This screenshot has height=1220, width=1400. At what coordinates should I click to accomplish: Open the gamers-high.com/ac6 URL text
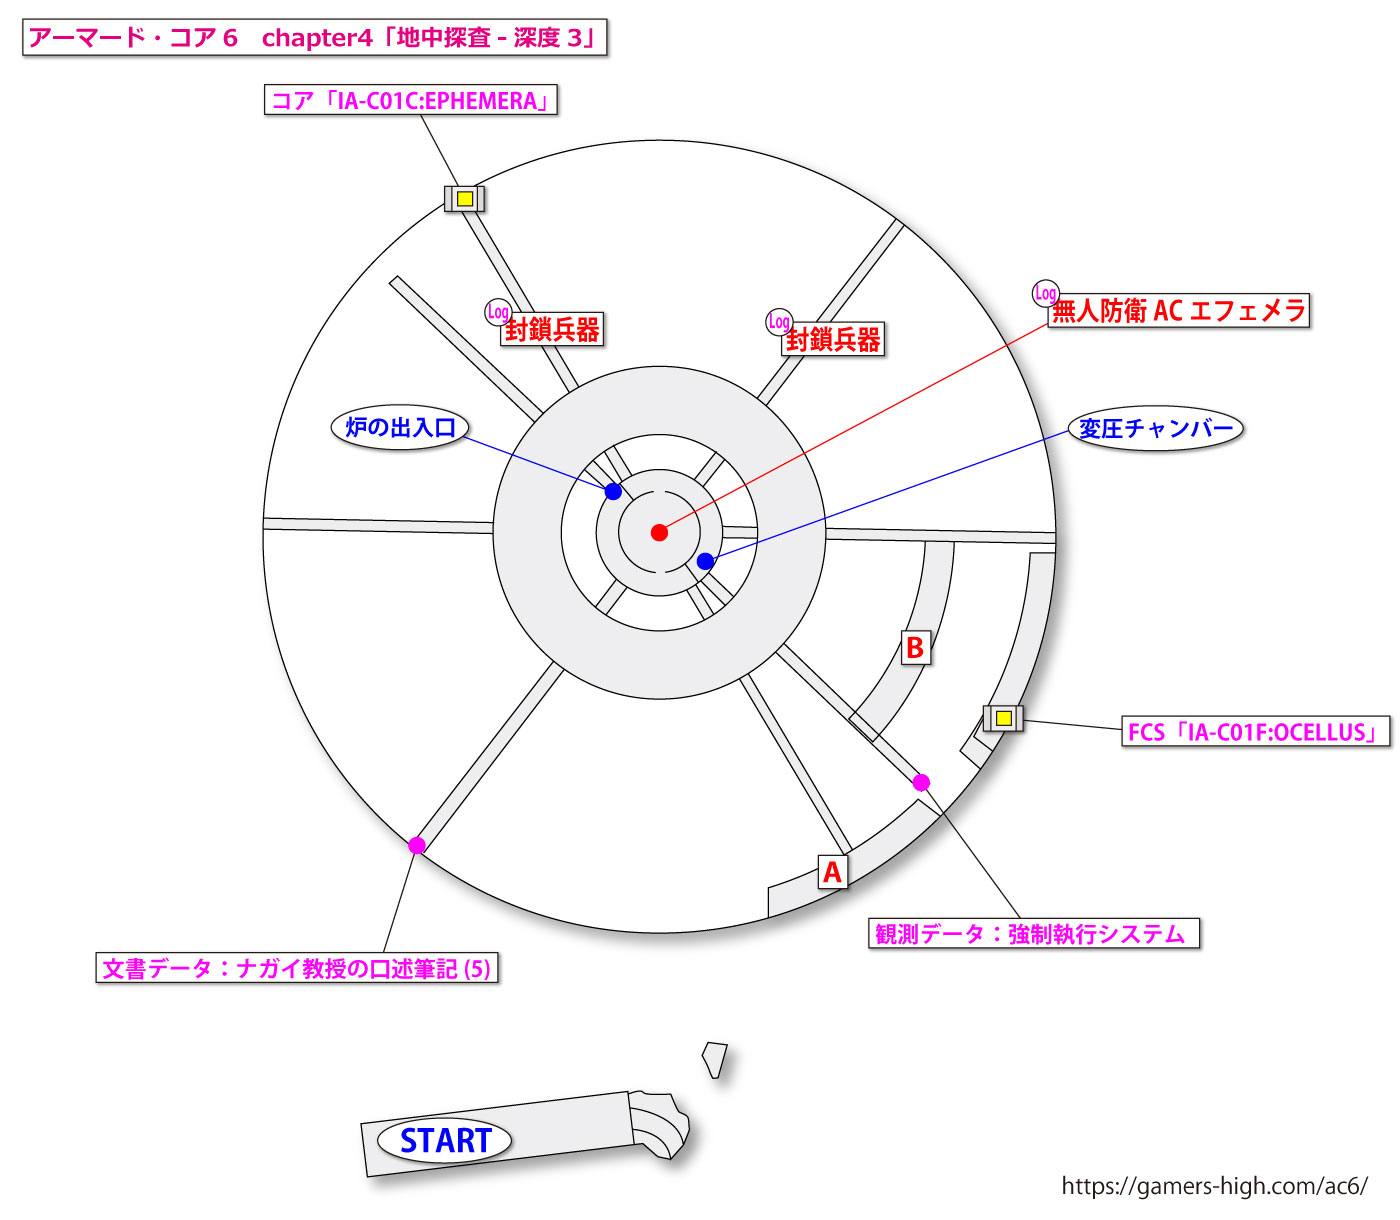[x=1214, y=1186]
